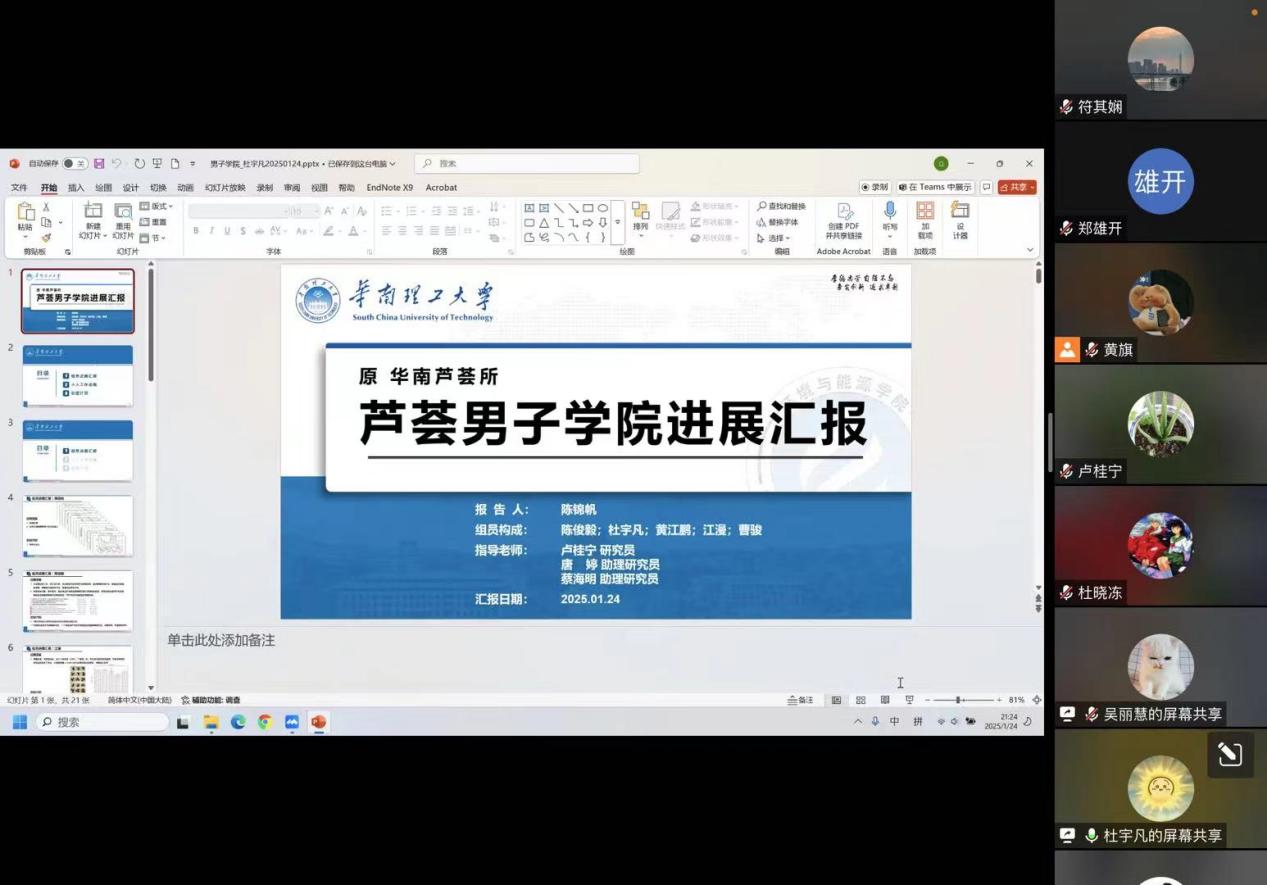Expand the Section dropdown in Slides group

pos(153,238)
